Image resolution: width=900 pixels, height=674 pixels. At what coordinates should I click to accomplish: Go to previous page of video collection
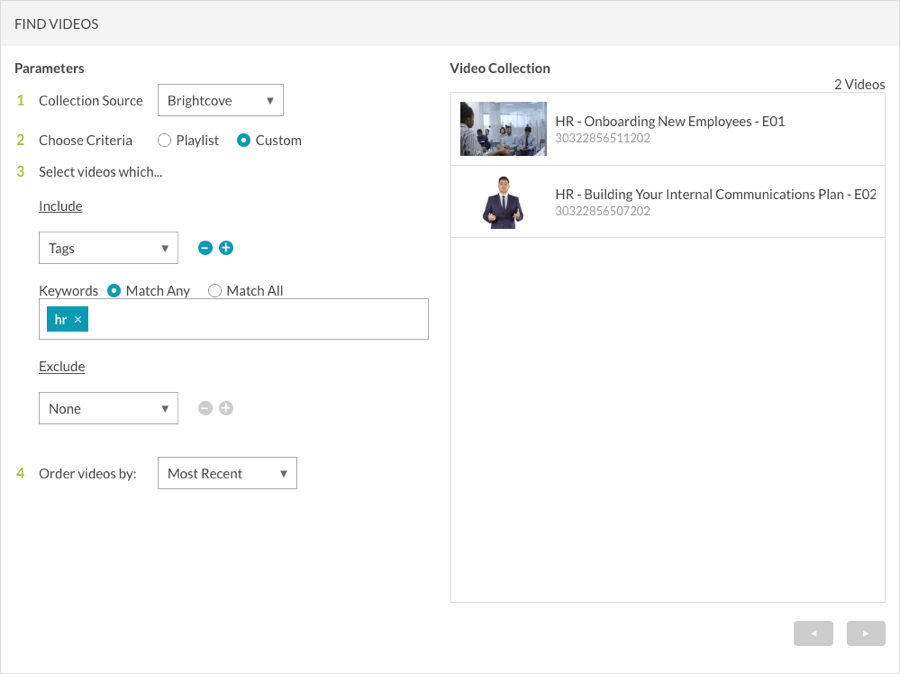click(x=813, y=633)
